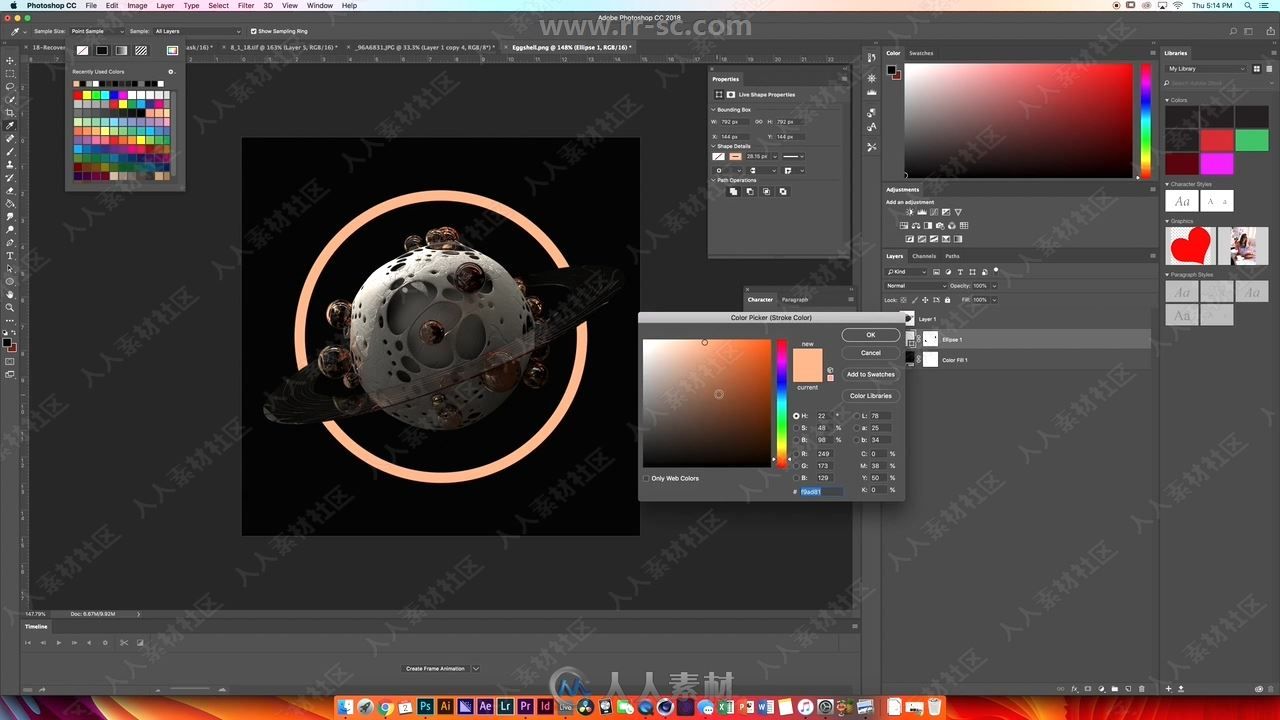Toggle Show Sampling Ring checkbox
1280x720 pixels.
click(x=253, y=31)
